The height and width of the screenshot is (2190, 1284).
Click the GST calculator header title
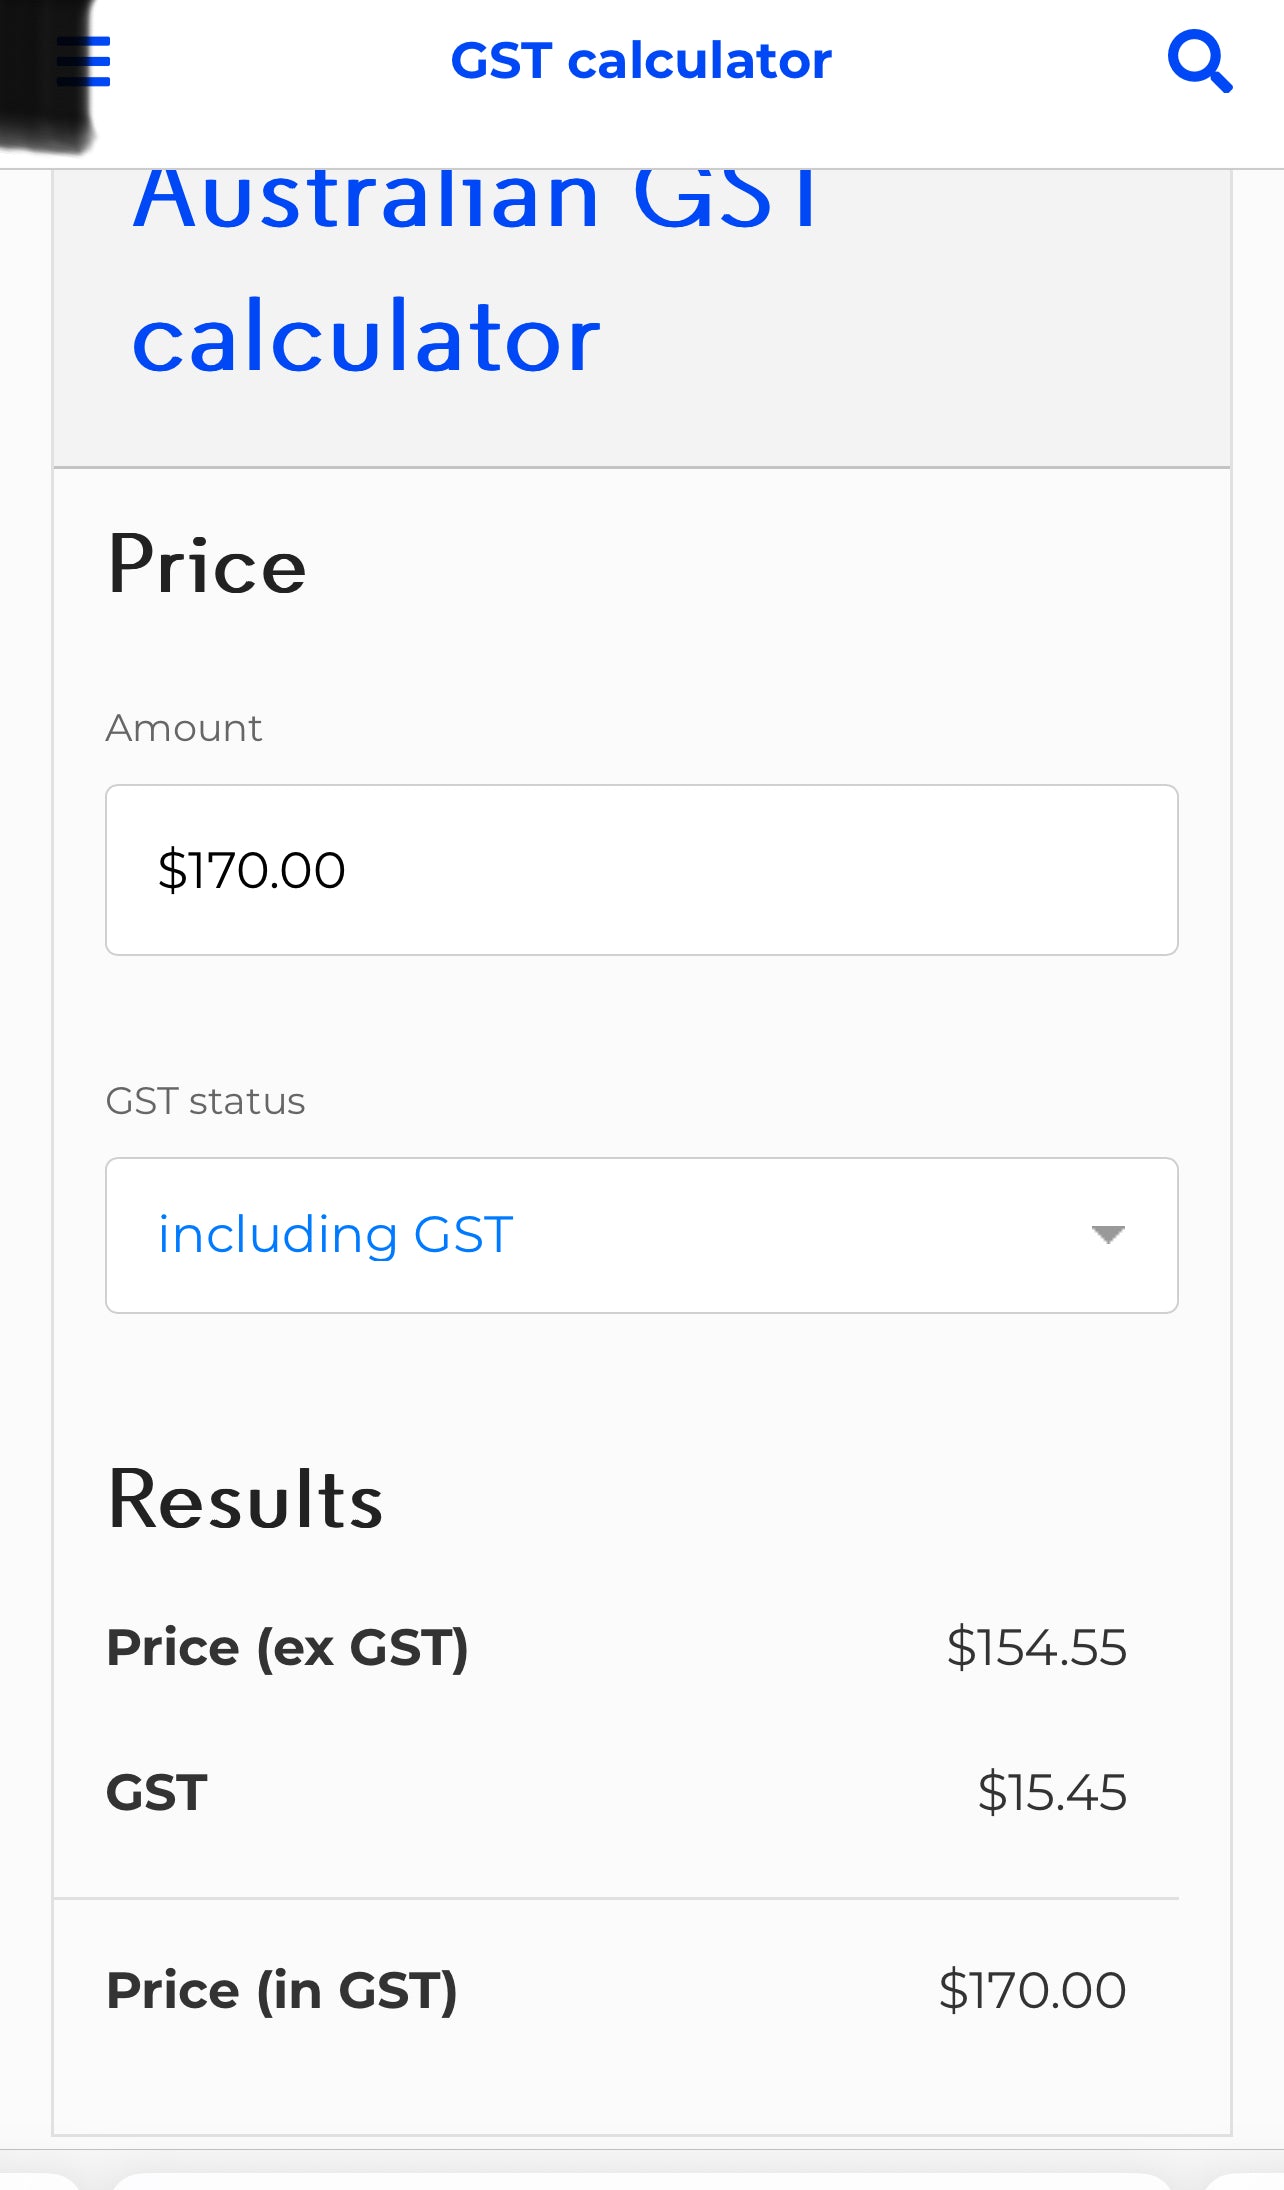click(641, 61)
